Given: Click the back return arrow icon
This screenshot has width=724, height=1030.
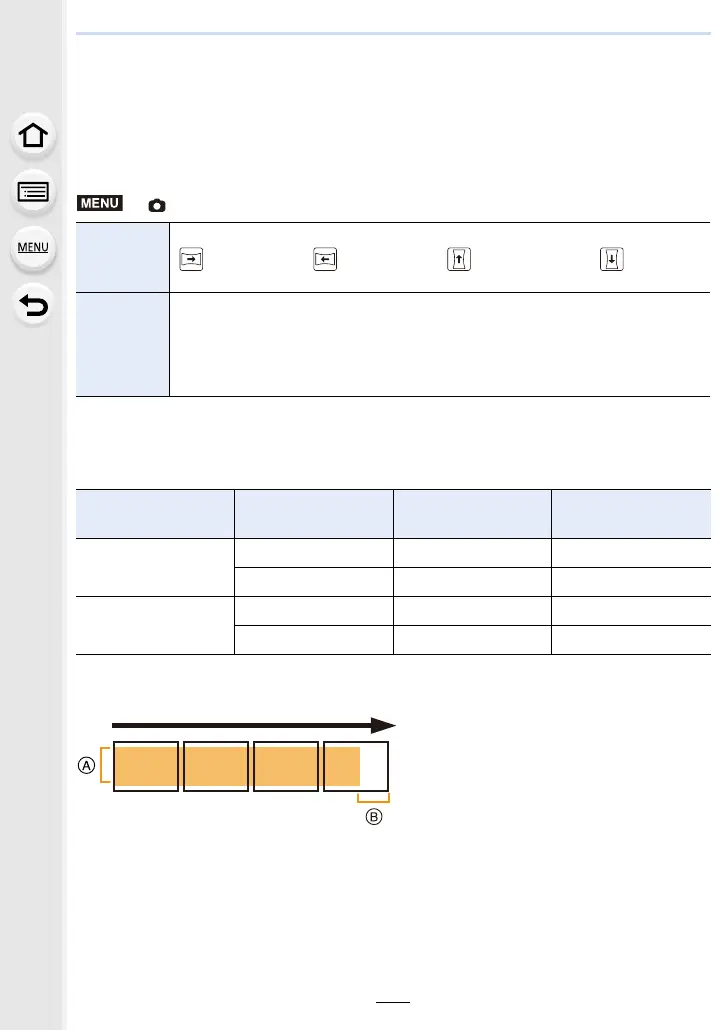Looking at the screenshot, I should pos(33,305).
